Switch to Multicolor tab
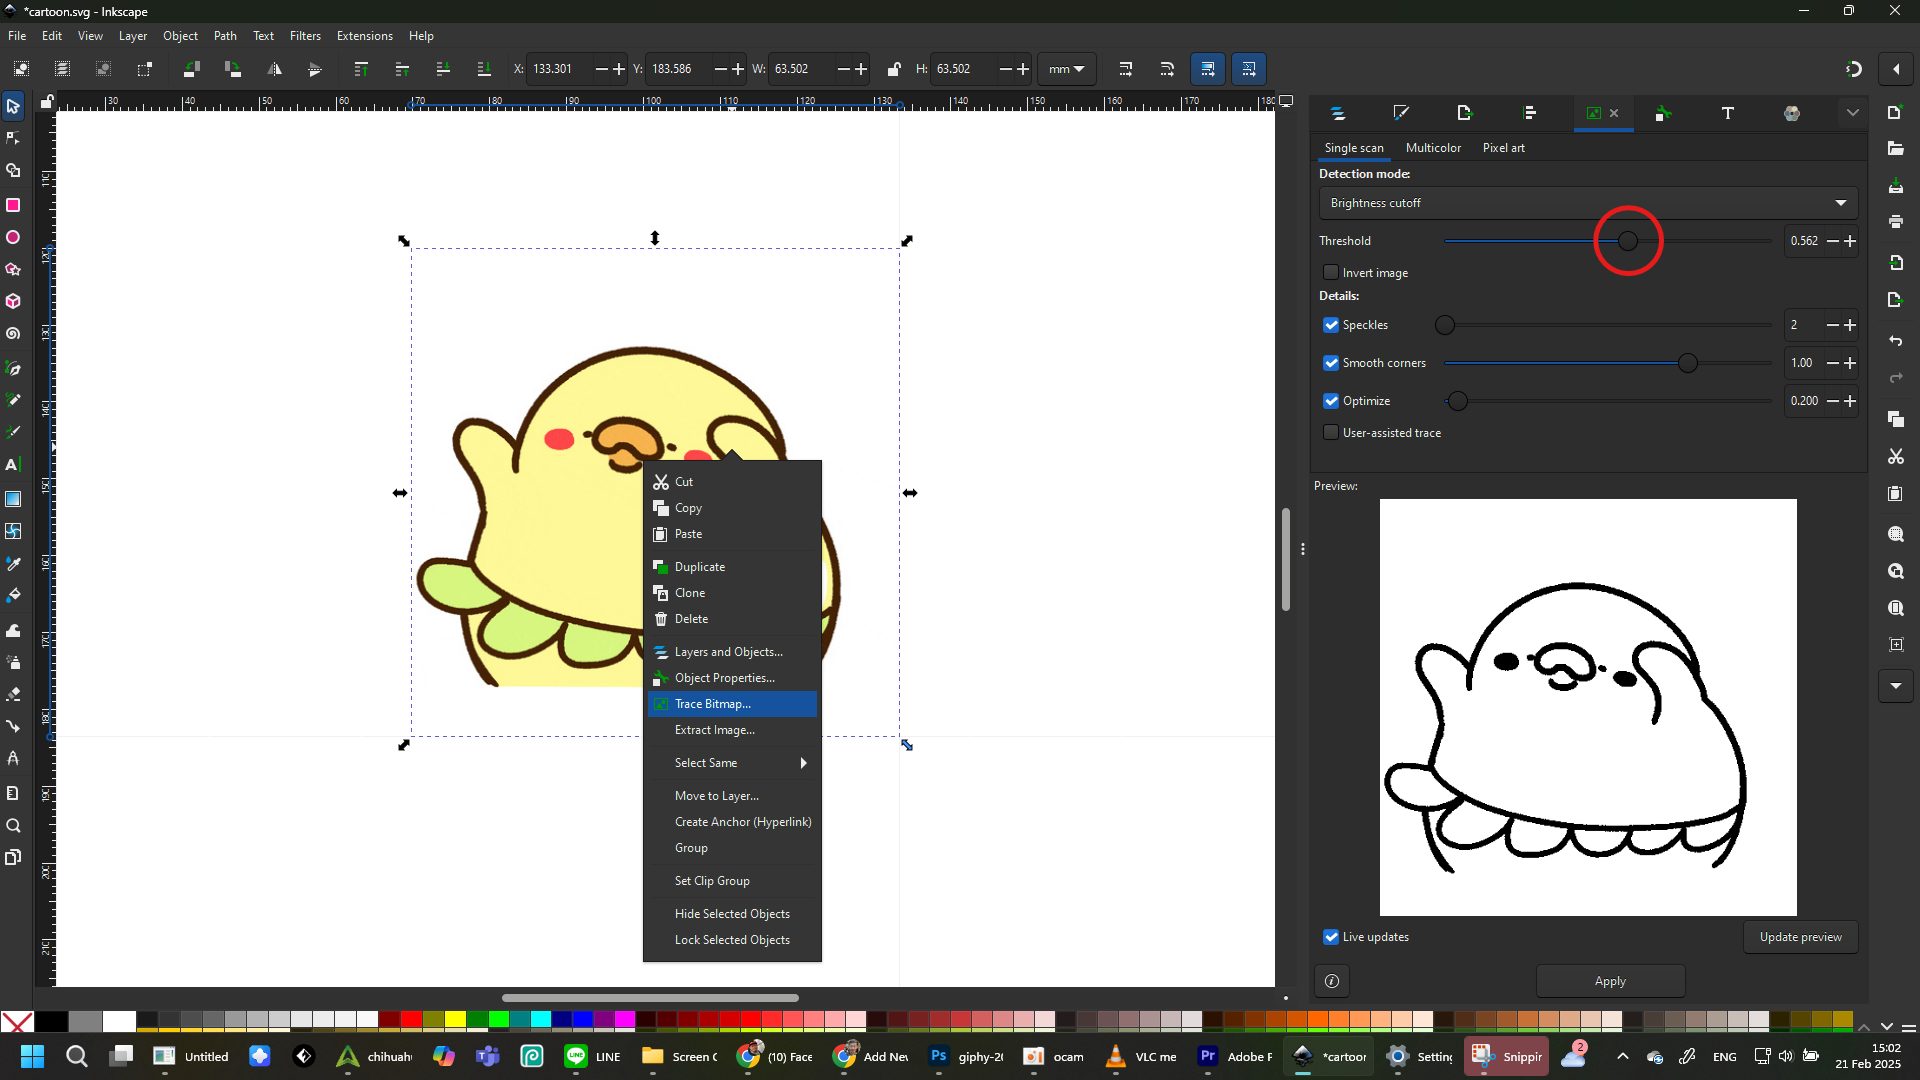The height and width of the screenshot is (1080, 1920). pos(1433,148)
